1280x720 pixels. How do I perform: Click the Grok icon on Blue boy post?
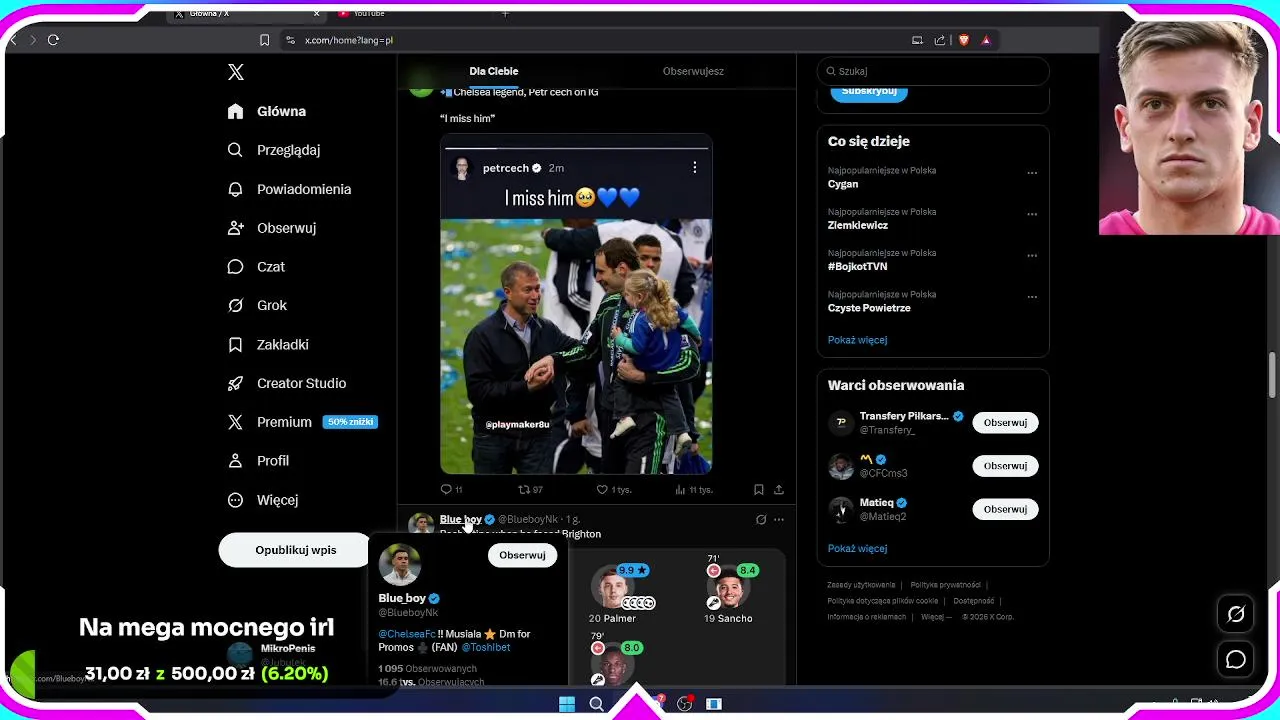[x=761, y=520]
